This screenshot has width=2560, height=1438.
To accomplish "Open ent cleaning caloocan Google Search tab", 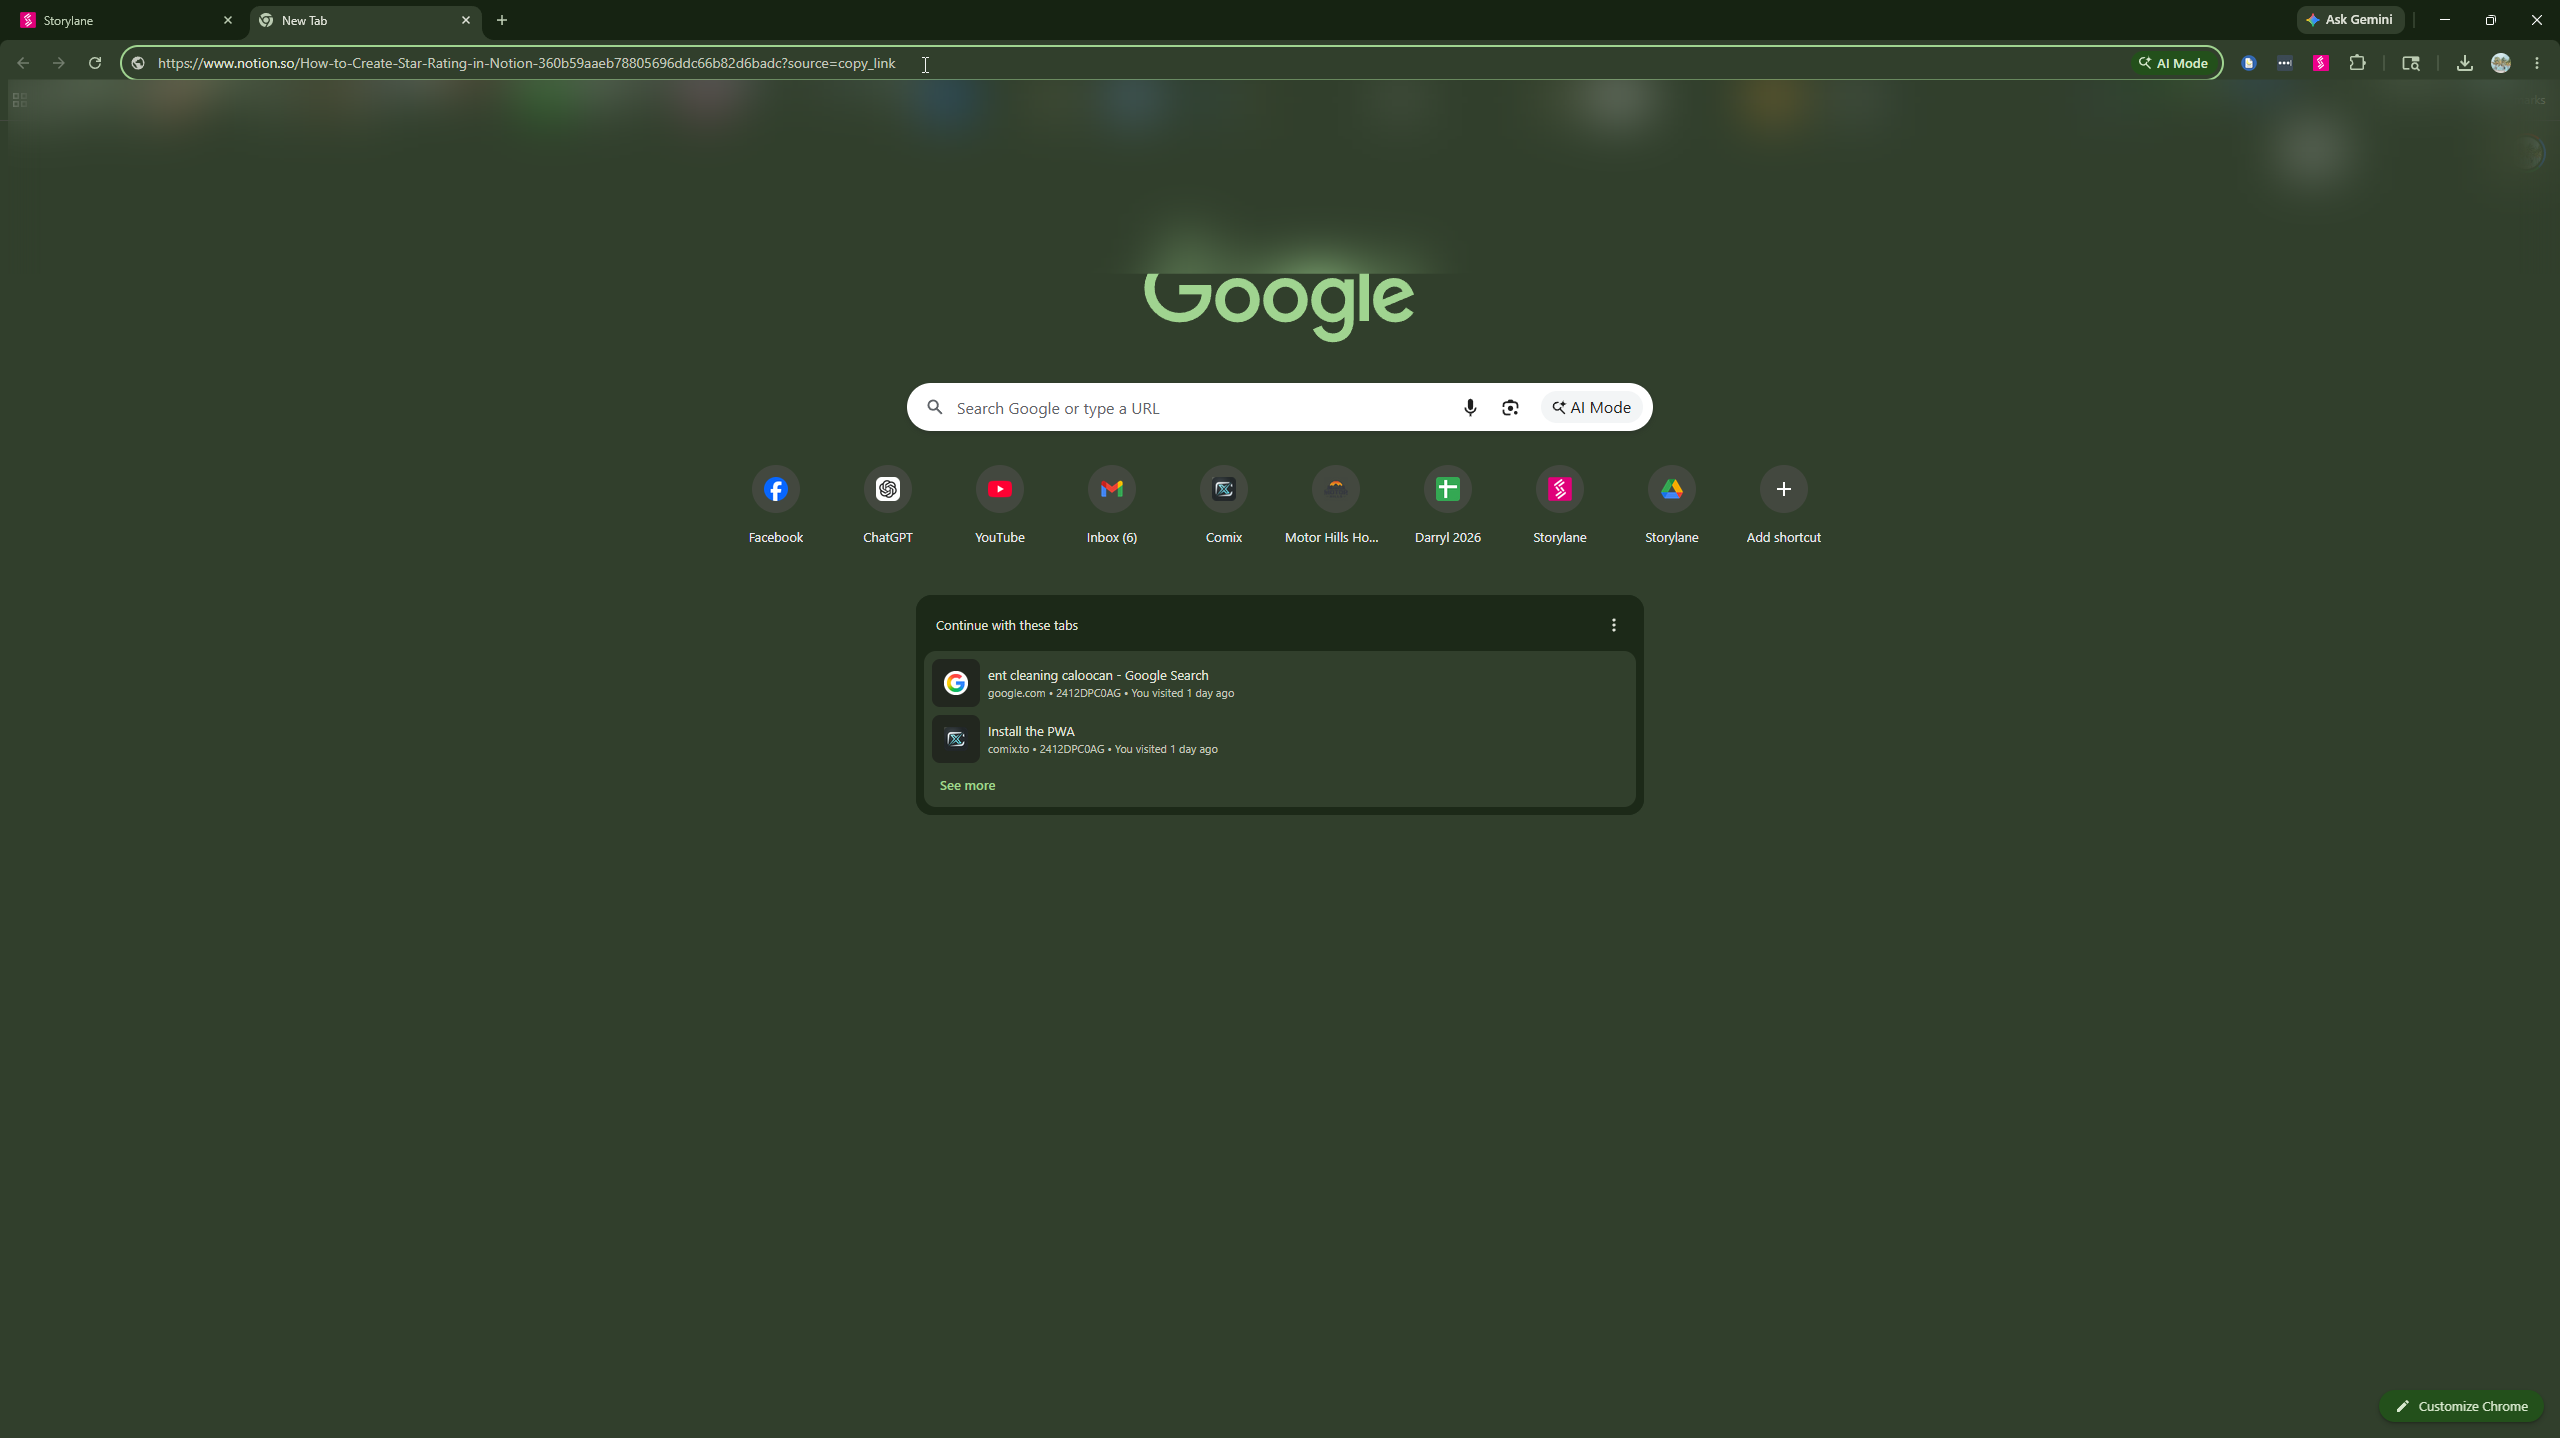I will tap(1279, 683).
